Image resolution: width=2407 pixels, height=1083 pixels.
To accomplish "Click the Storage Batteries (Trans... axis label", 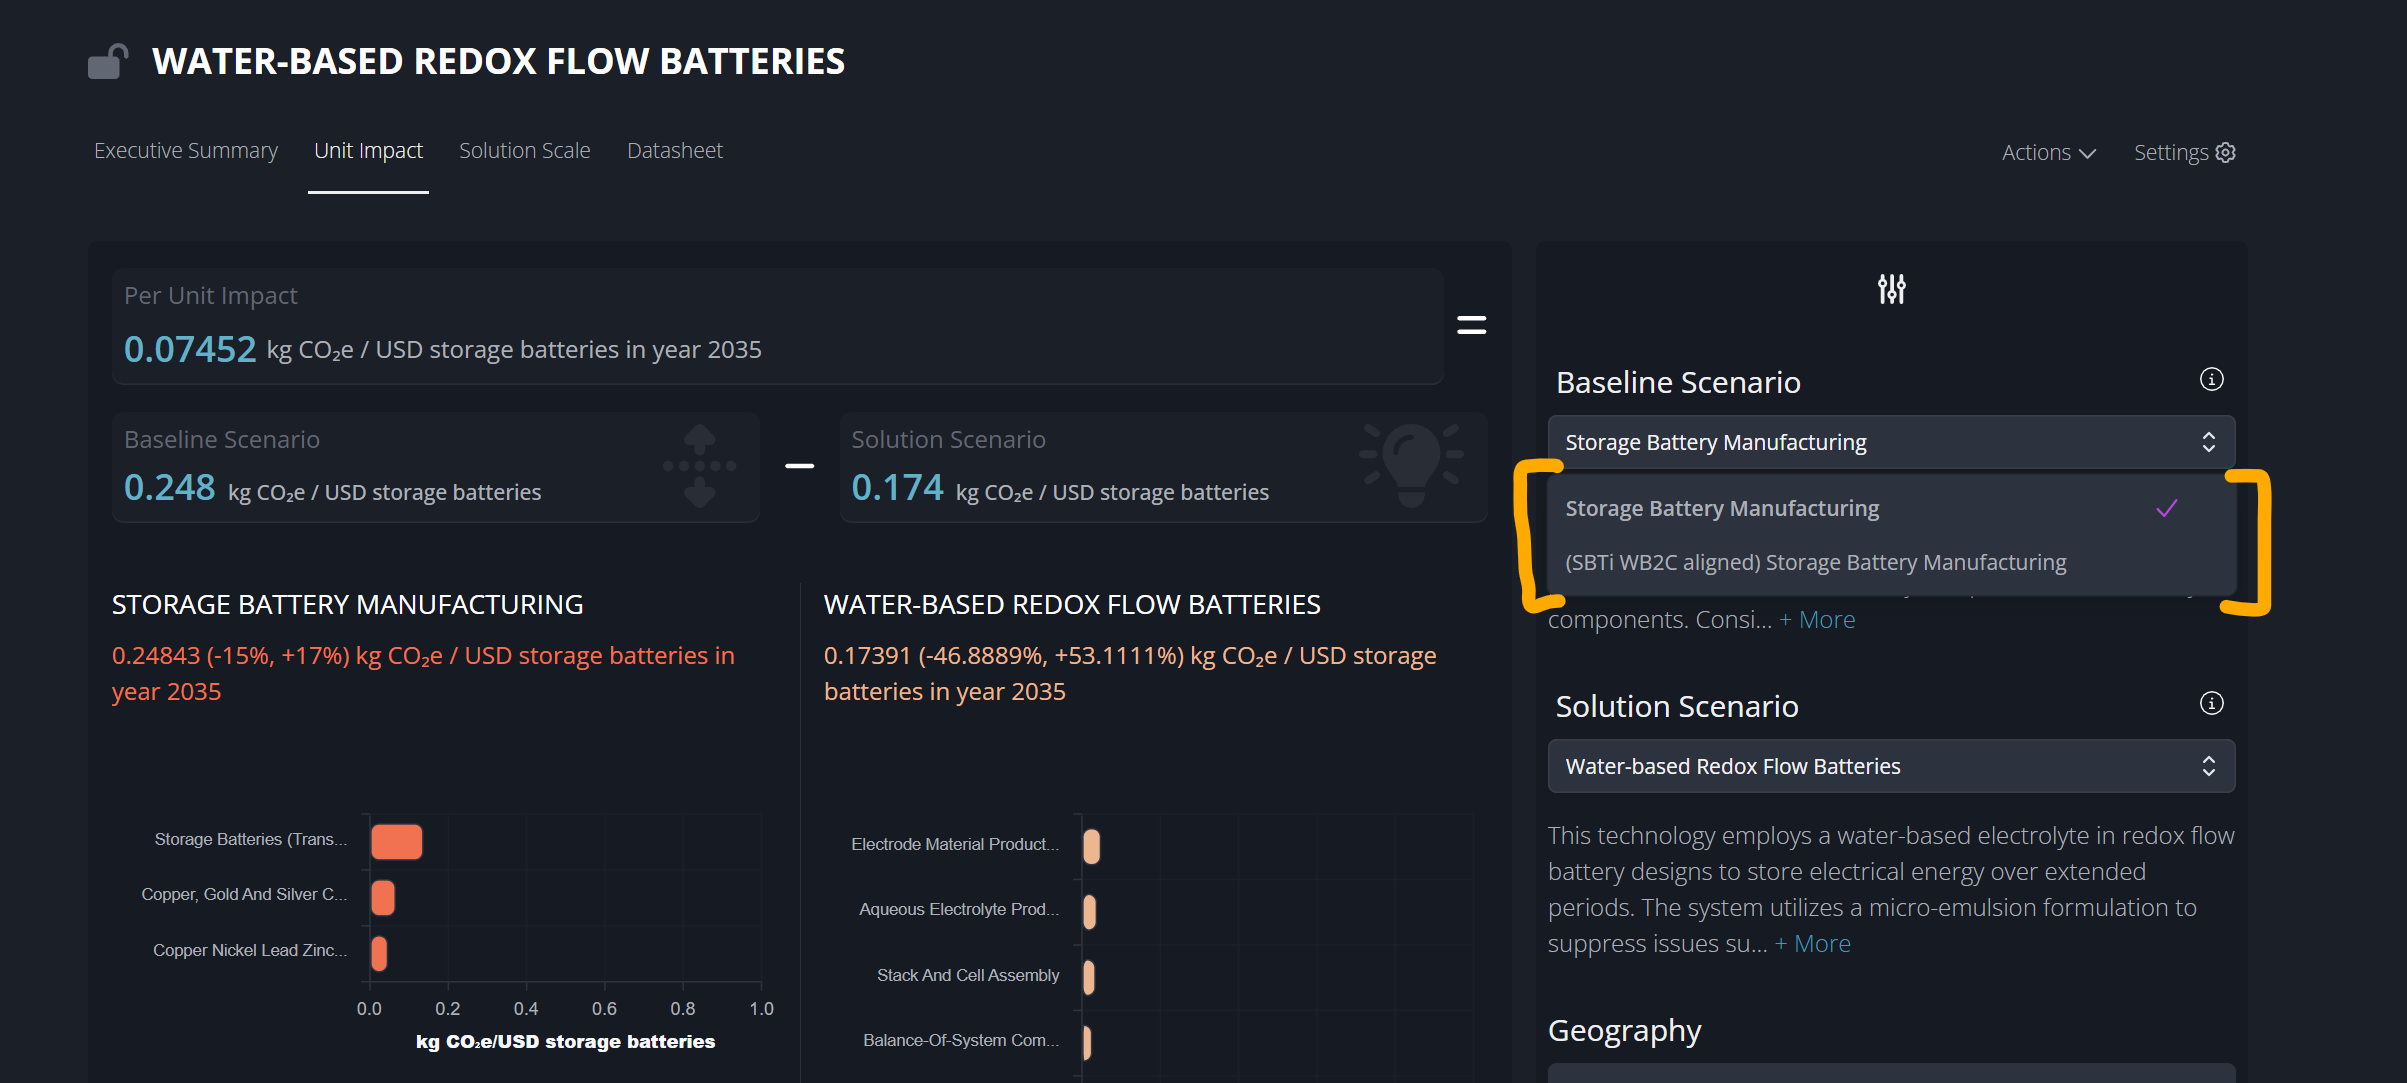I will click(x=251, y=840).
